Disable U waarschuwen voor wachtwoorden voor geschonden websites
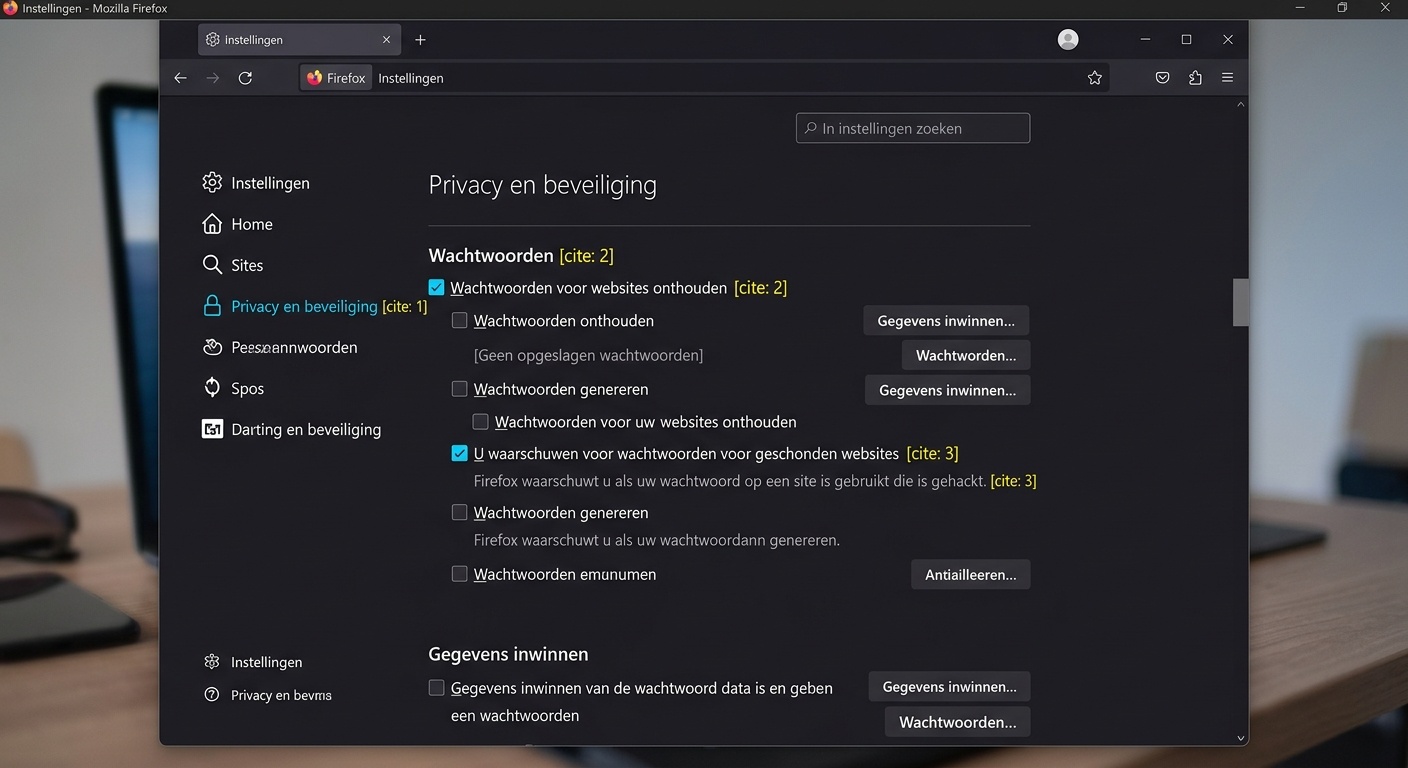The height and width of the screenshot is (768, 1408). click(460, 454)
